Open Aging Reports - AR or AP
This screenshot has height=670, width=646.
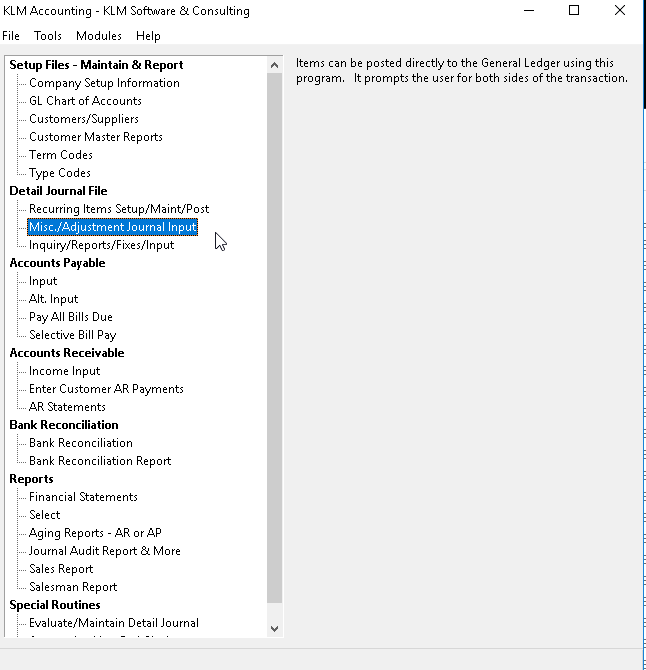tap(95, 533)
